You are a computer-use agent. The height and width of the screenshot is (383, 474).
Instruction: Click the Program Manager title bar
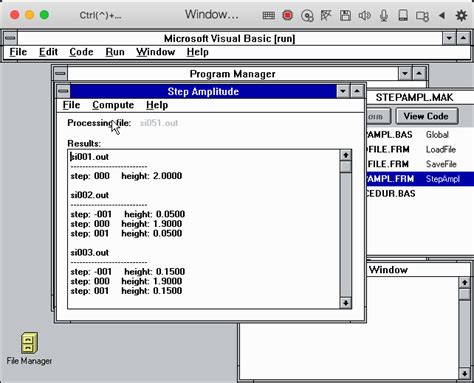pos(233,74)
